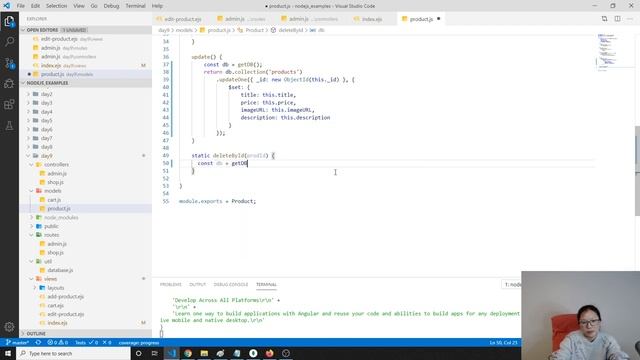640x360 pixels.
Task: Click the master branch status item
Action: 17,342
